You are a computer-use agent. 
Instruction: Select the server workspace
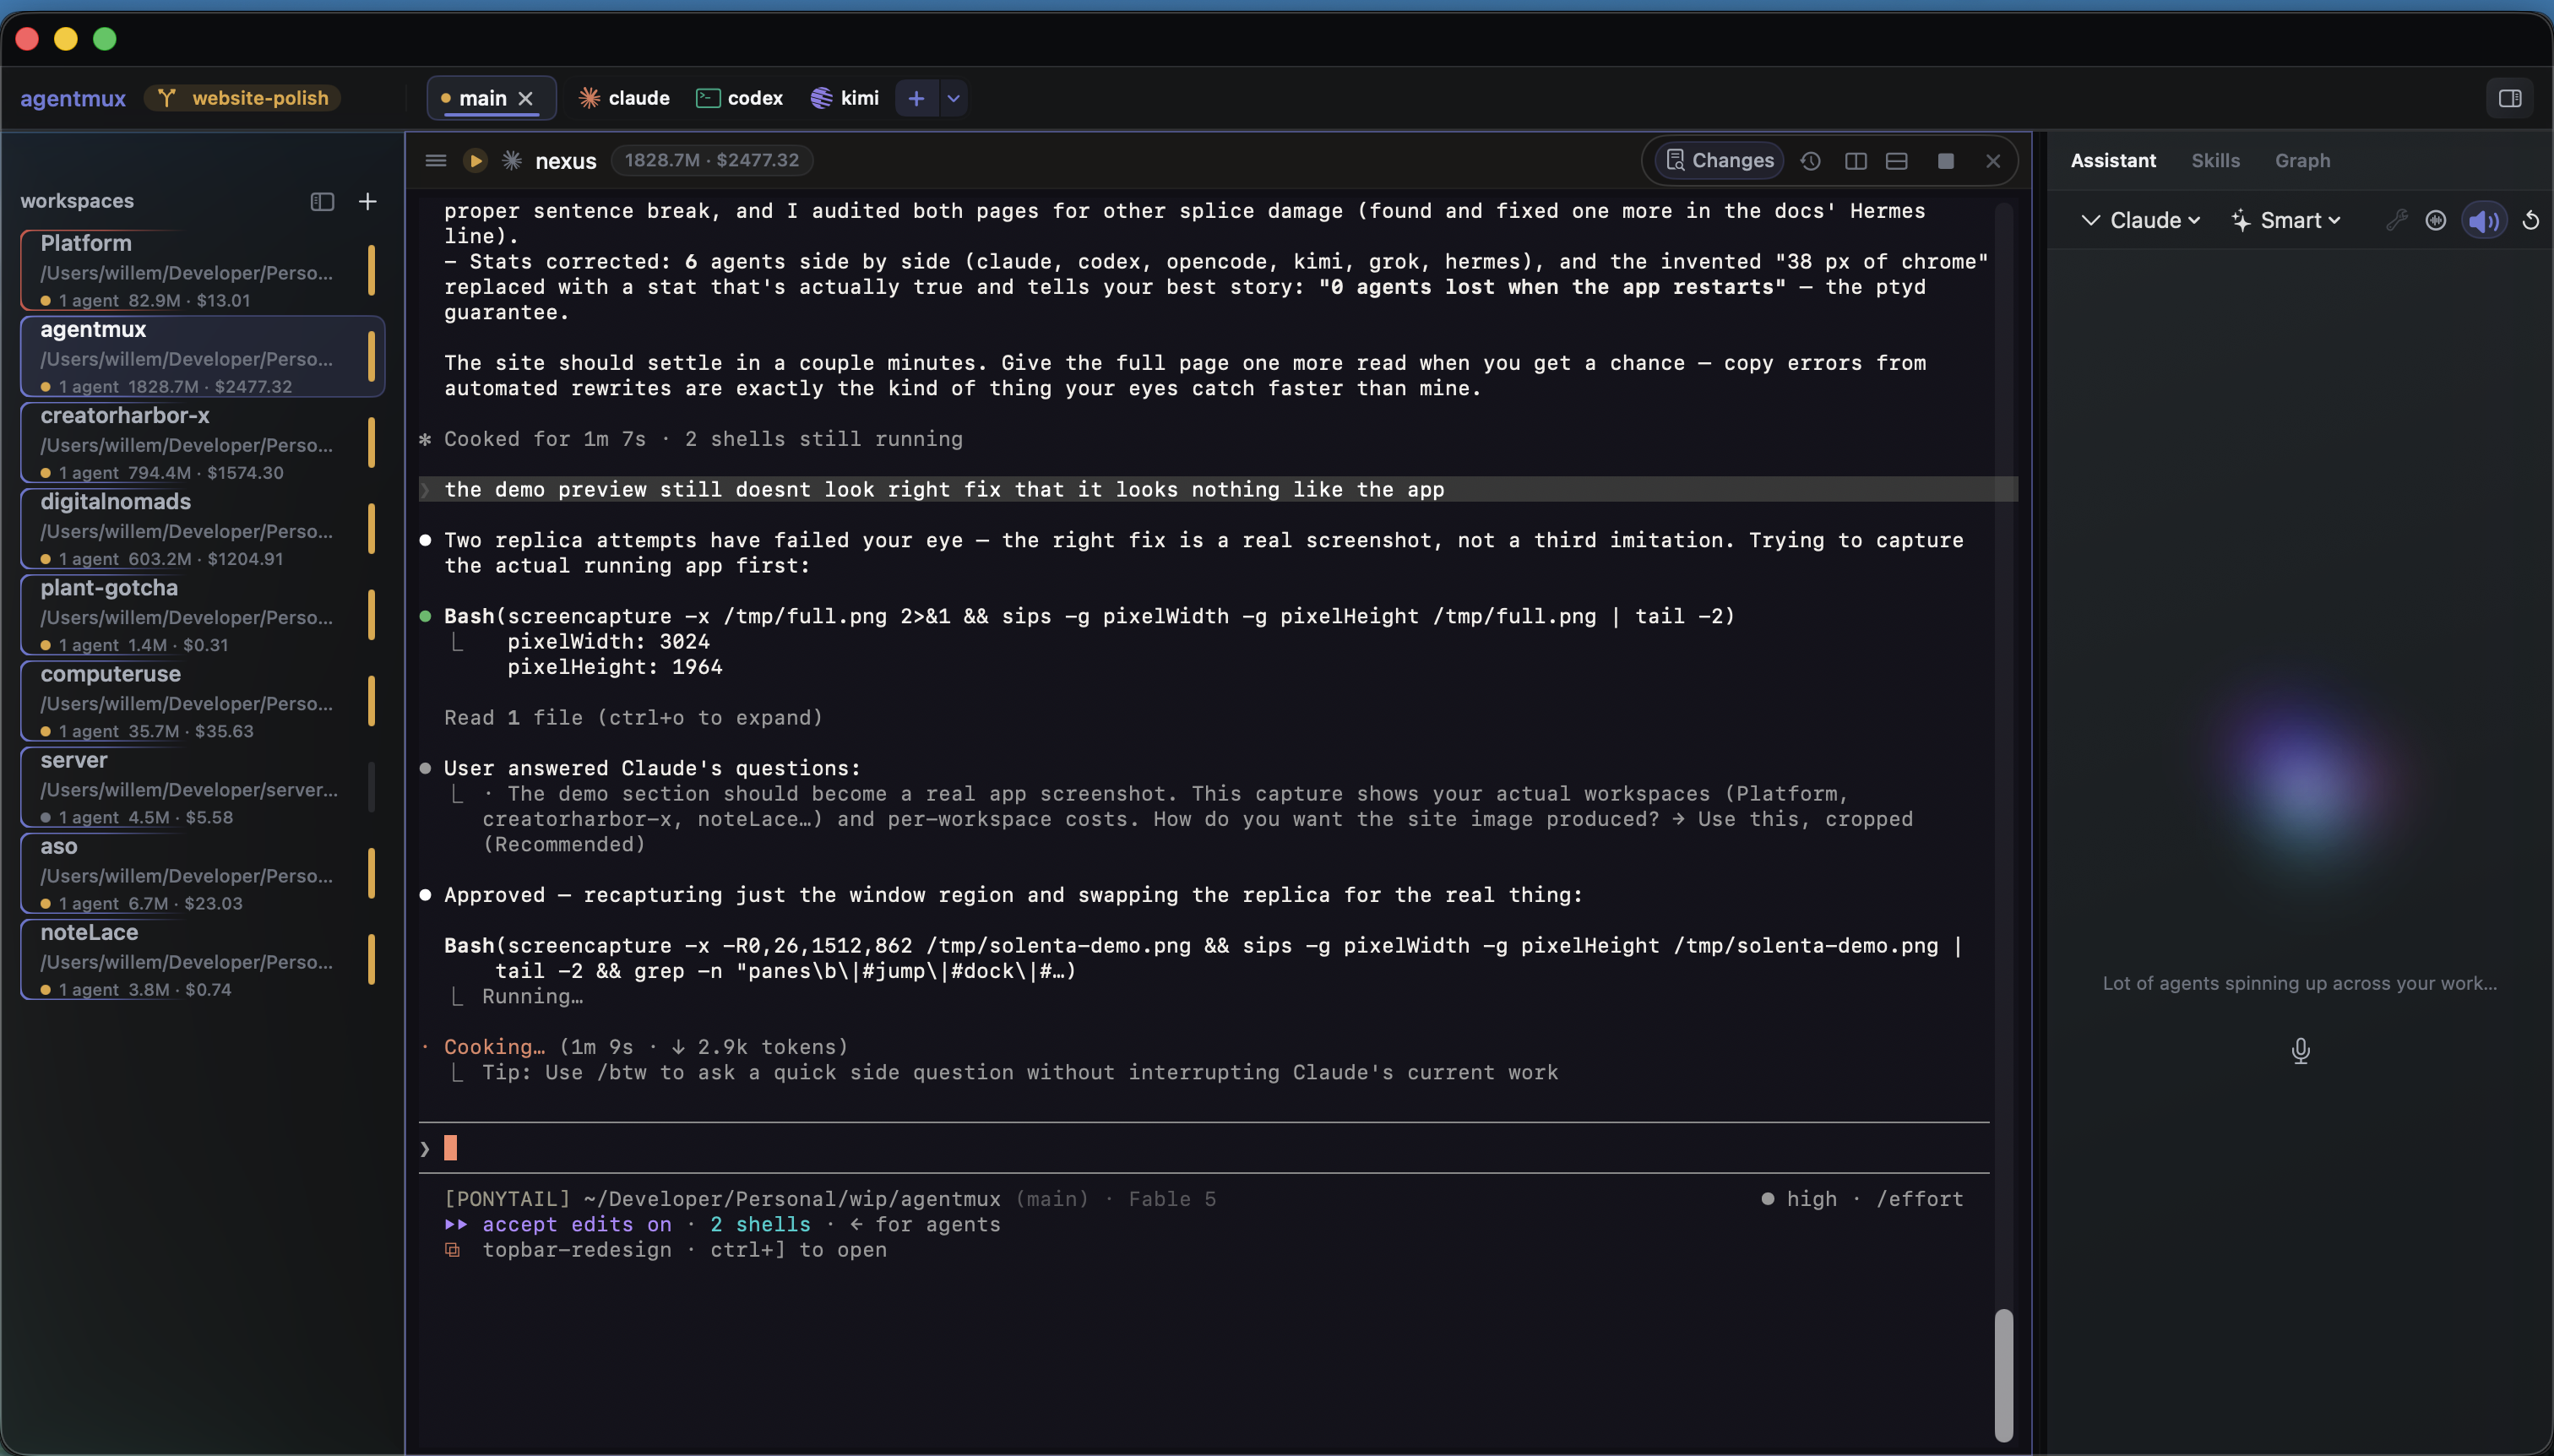click(201, 786)
